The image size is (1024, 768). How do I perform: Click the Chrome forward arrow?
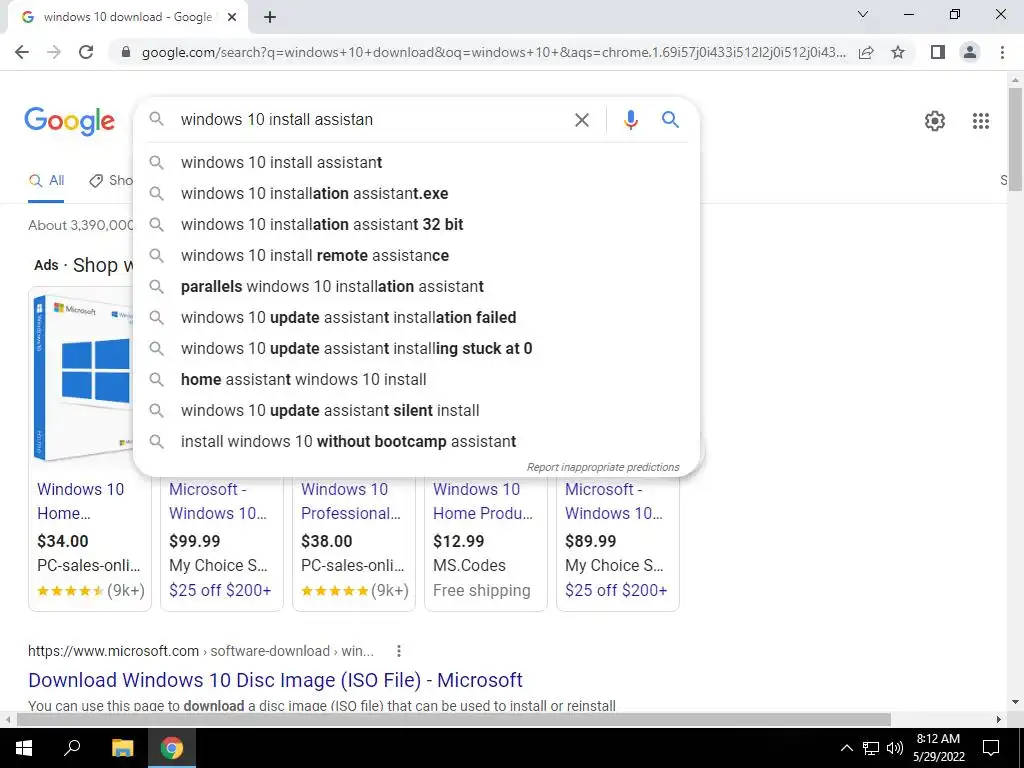(x=54, y=52)
